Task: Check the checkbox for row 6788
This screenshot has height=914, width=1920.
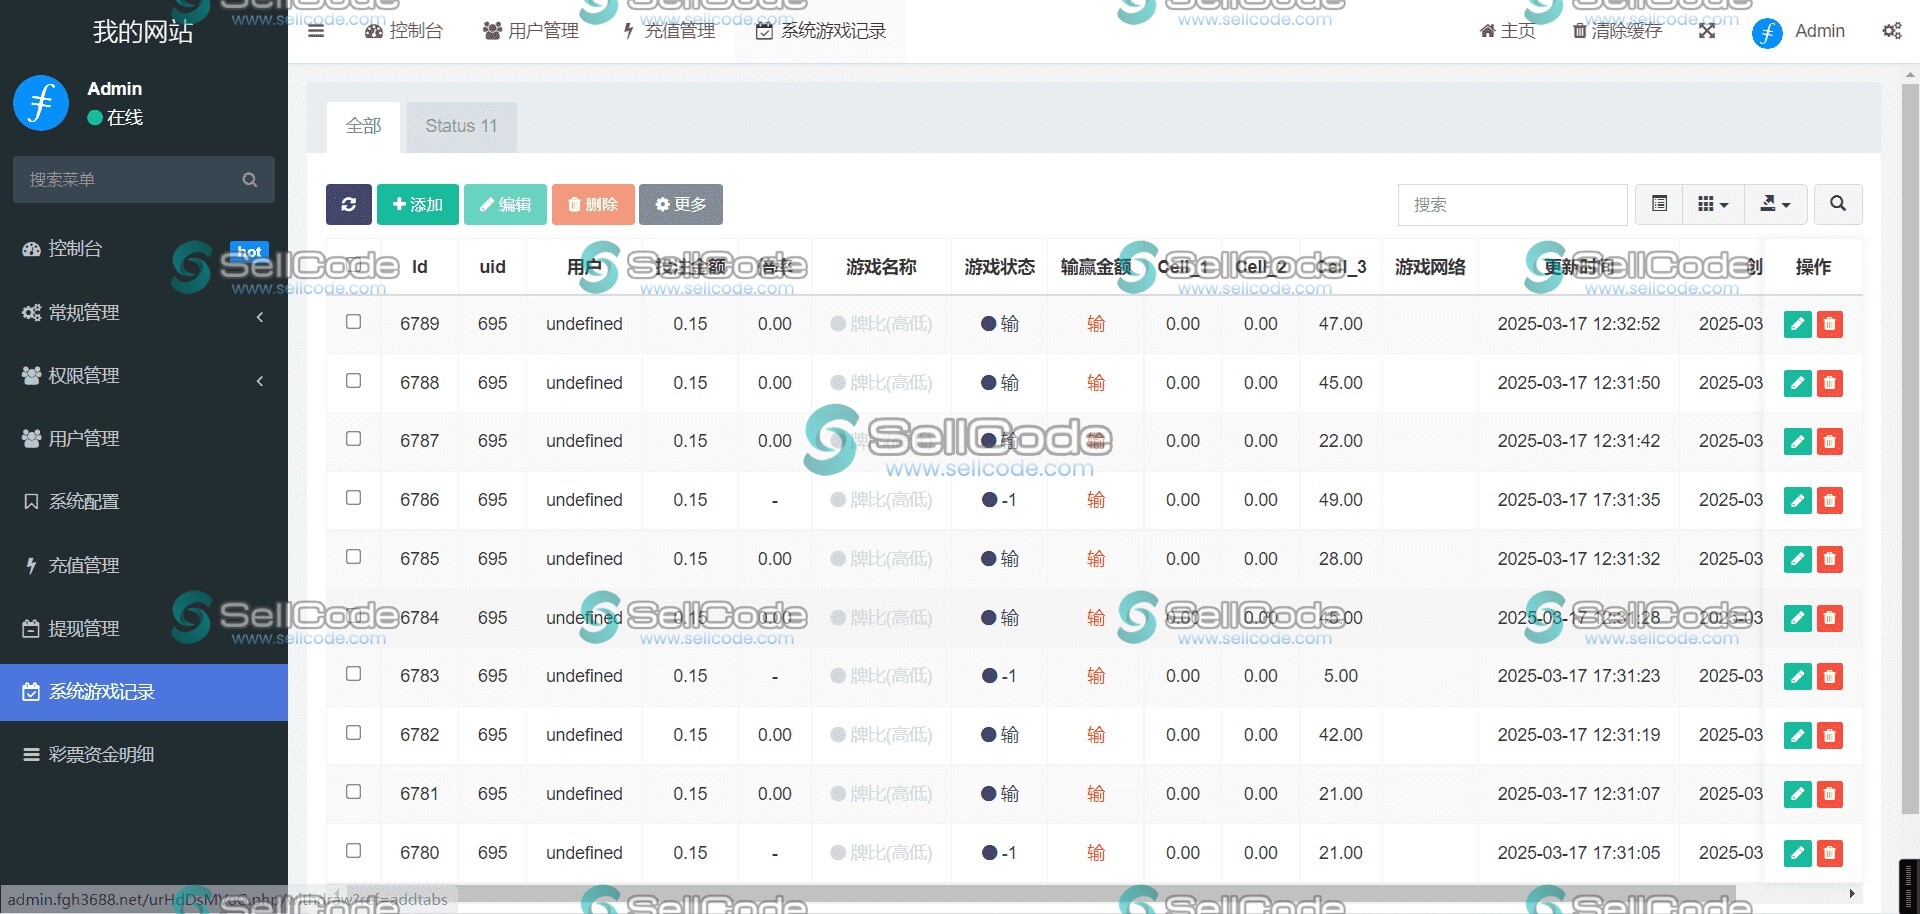Action: click(x=353, y=381)
